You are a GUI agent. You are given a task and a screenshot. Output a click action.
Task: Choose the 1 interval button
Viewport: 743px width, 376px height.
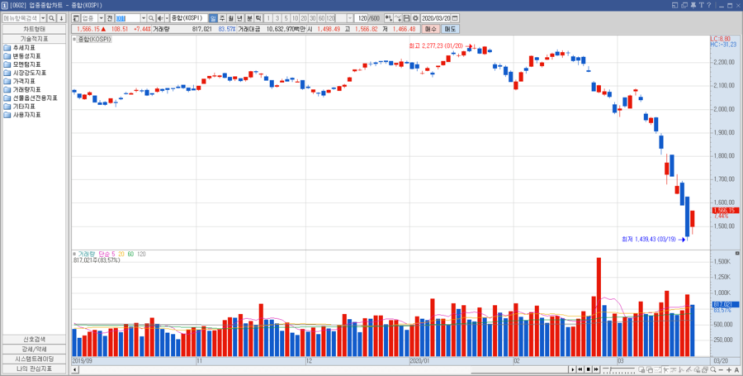coord(268,18)
